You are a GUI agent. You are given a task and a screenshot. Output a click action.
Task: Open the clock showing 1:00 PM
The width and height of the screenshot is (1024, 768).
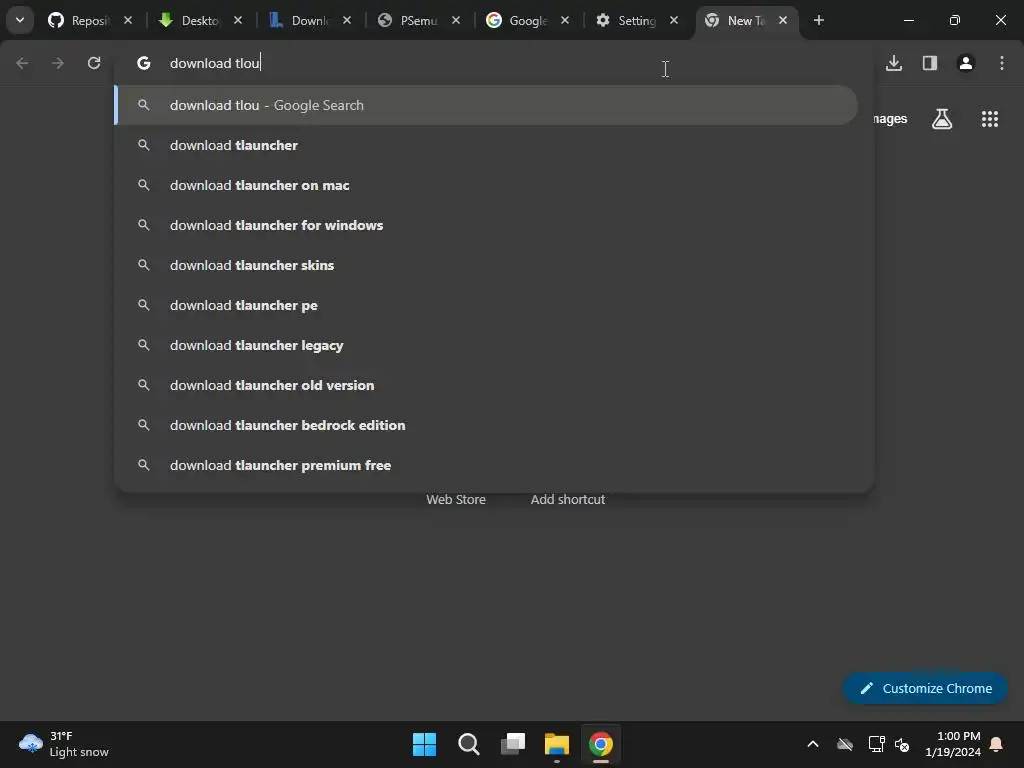[x=953, y=744]
